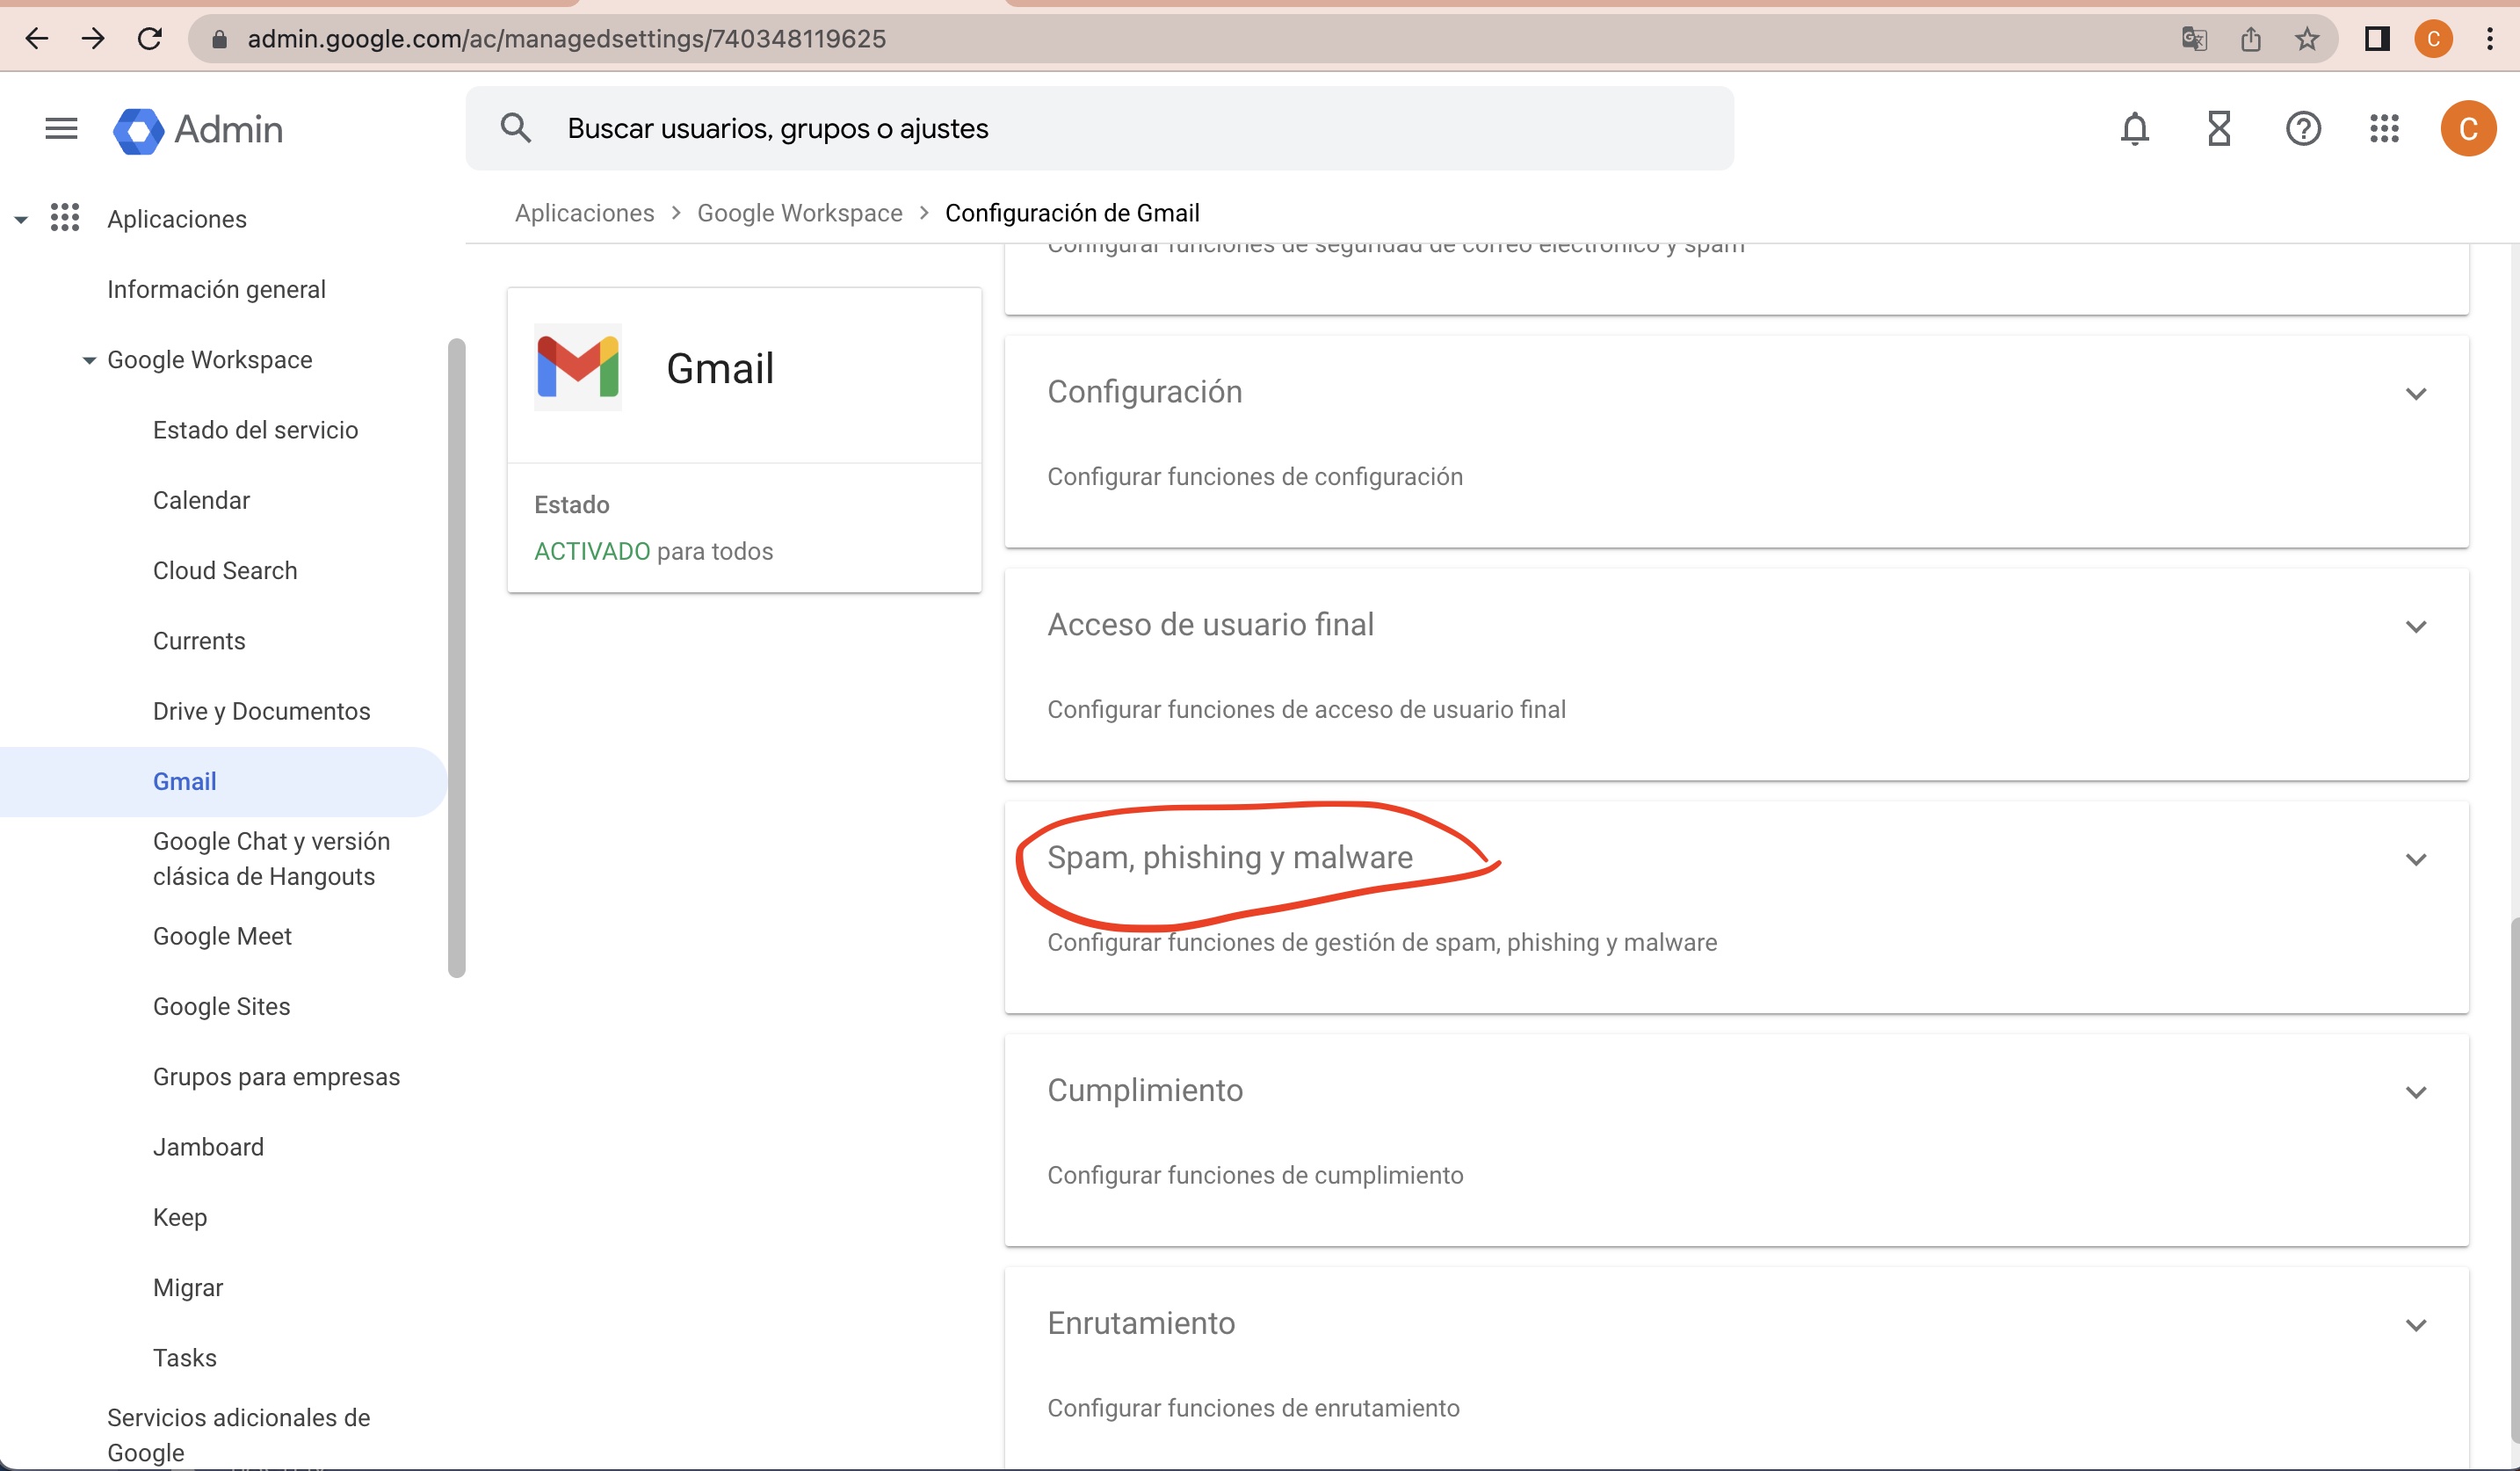The image size is (2520, 1471).
Task: Expand the Spam, phishing y malware chevron
Action: (2416, 860)
